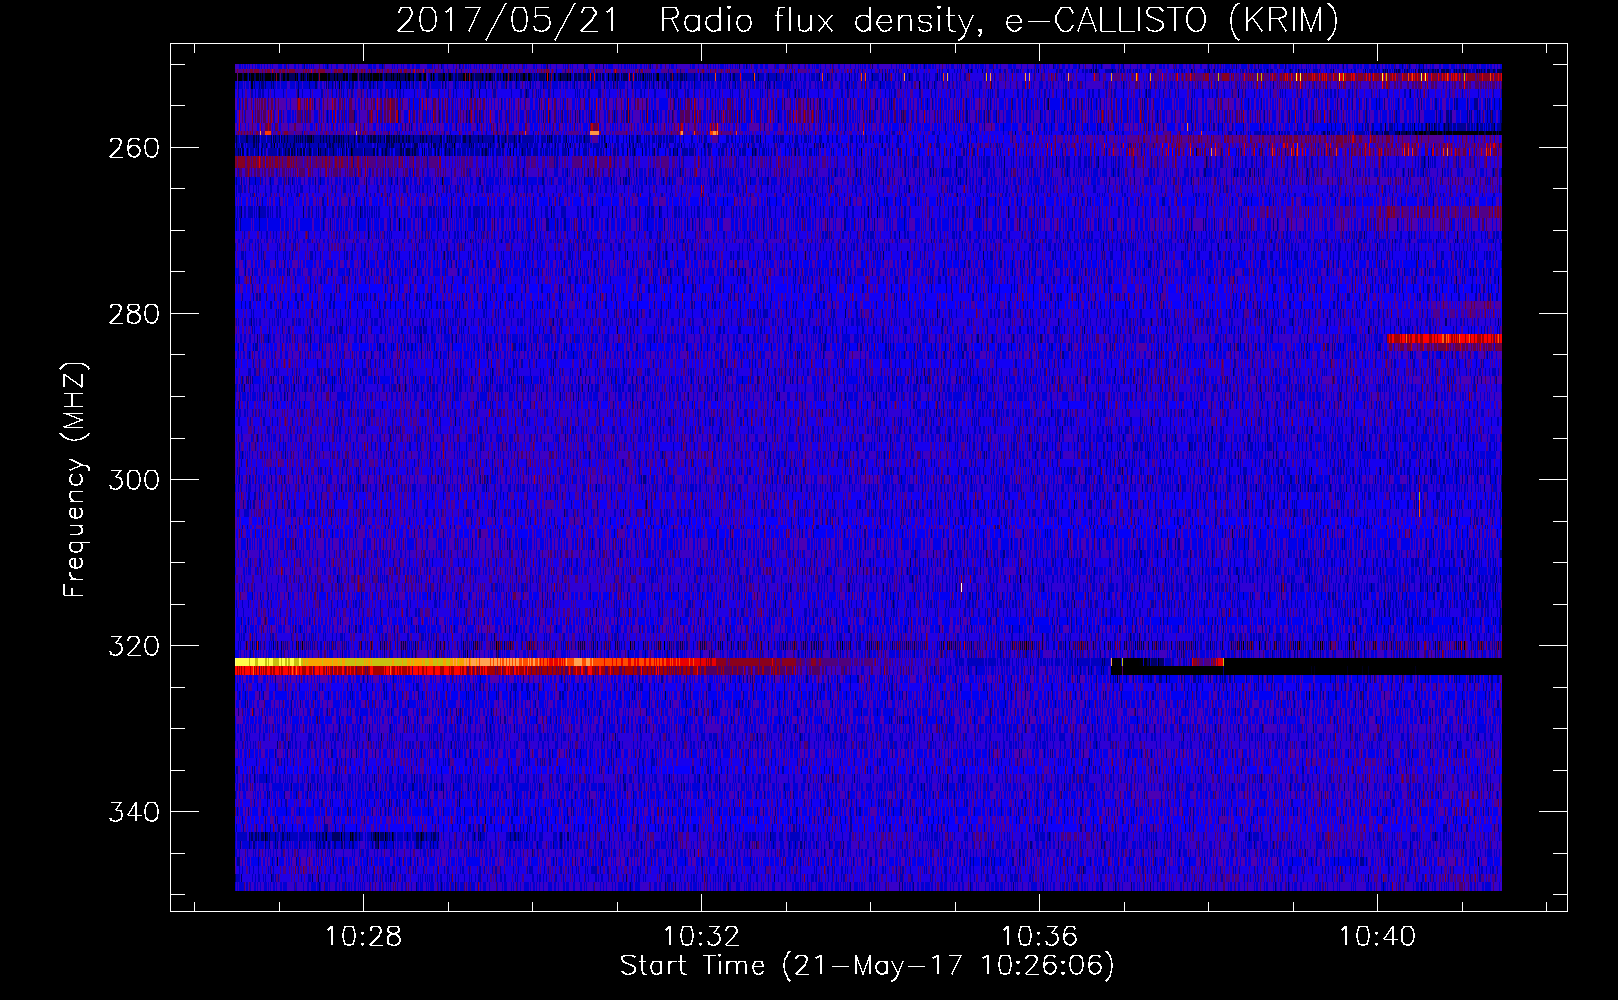Image resolution: width=1618 pixels, height=1000 pixels.
Task: Click the "Frequency (MHZ)" axis label
Action: 75,479
